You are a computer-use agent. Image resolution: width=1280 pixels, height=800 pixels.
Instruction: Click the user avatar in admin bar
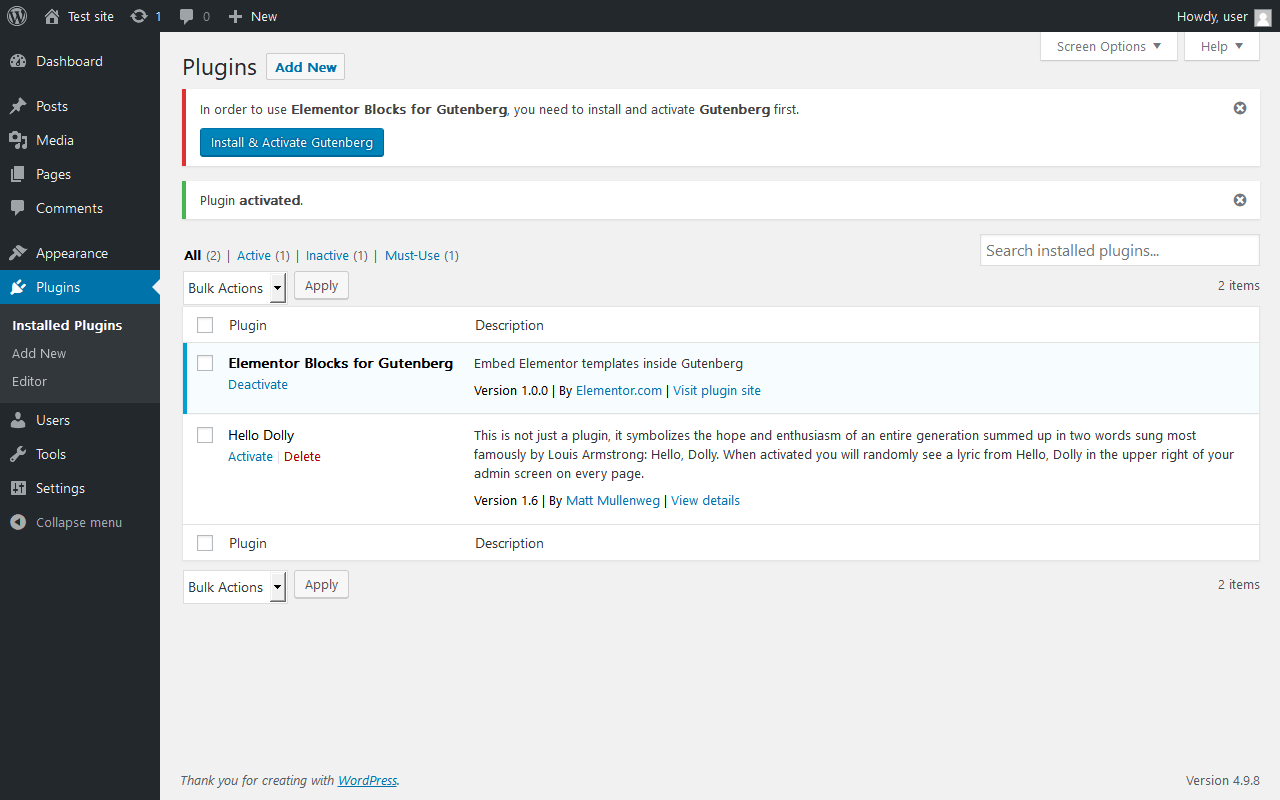coord(1263,16)
